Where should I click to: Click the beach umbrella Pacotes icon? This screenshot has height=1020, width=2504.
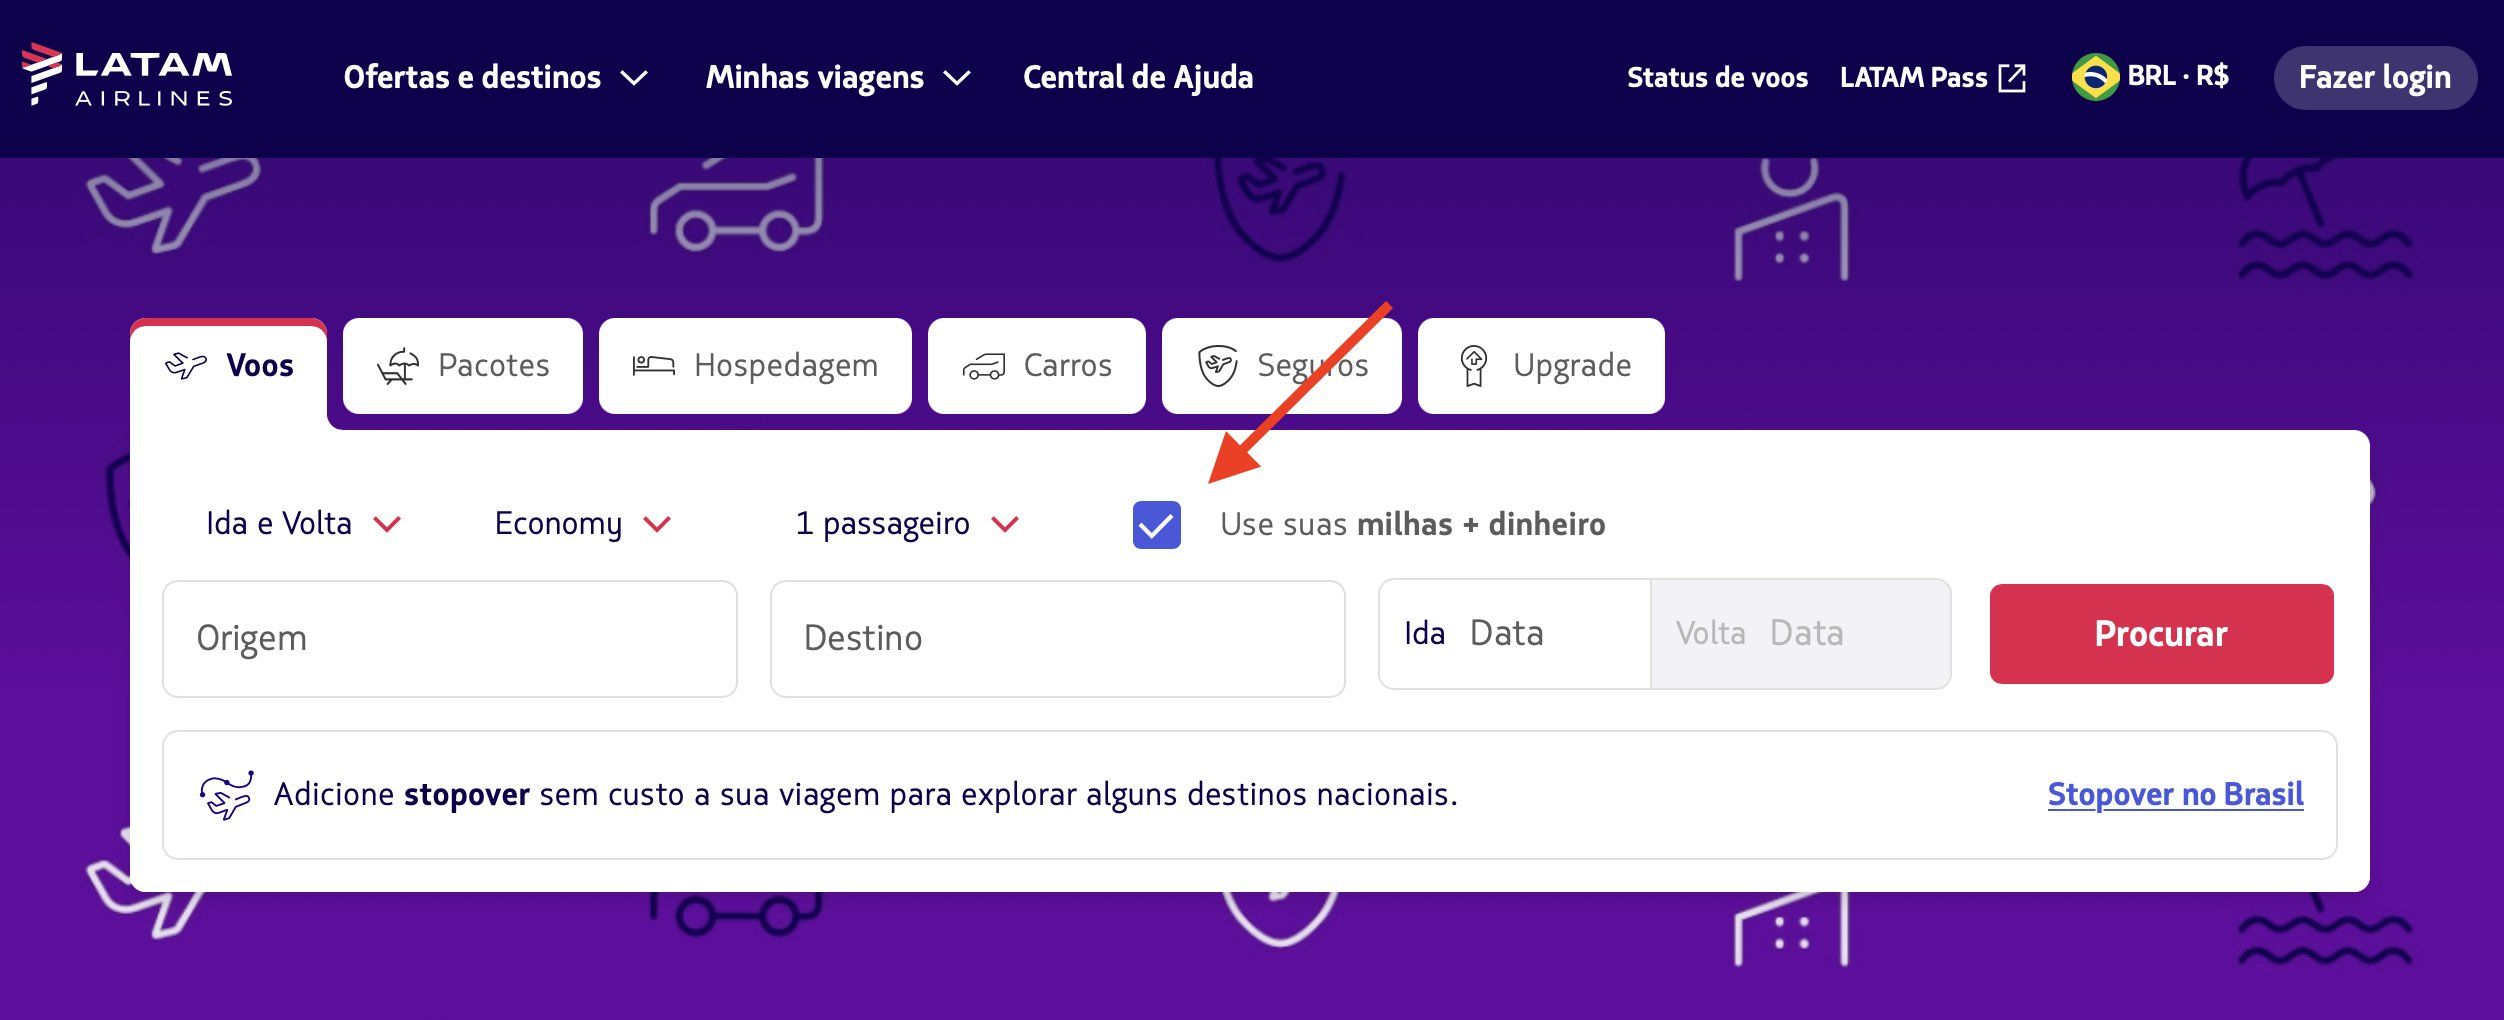click(x=398, y=366)
